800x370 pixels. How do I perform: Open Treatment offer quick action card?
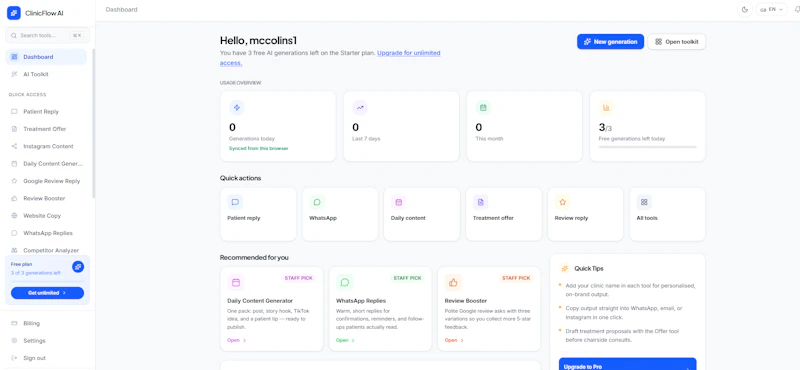coord(504,214)
